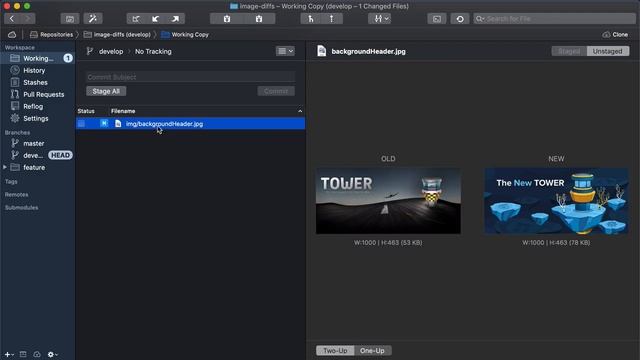Viewport: 640px width, 360px height.
Task: Click the cloud services icon in breadcrumb bar
Action: point(12,35)
